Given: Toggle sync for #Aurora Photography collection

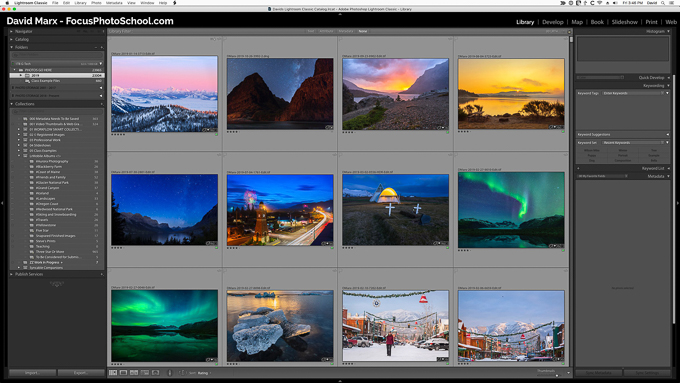Looking at the screenshot, I should tap(13, 161).
